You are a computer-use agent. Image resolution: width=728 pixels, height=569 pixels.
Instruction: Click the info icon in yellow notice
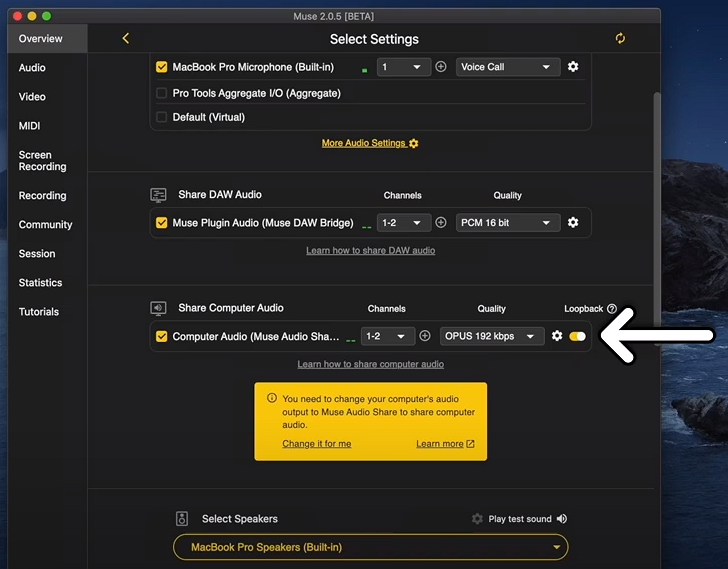click(x=272, y=398)
